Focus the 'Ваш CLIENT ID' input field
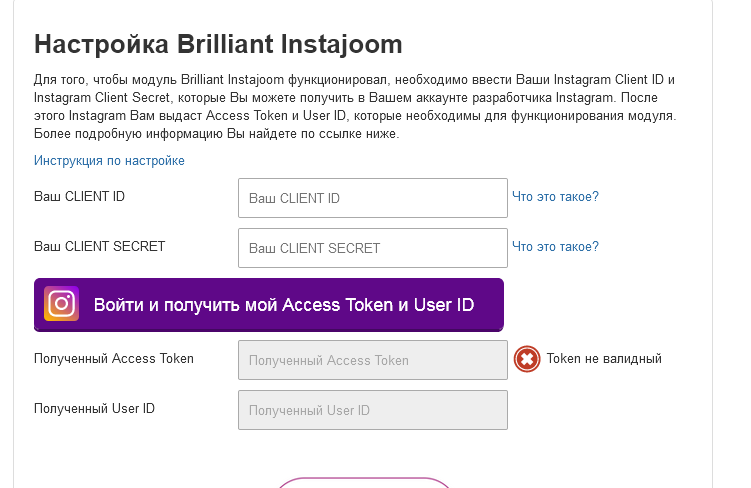 (372, 198)
